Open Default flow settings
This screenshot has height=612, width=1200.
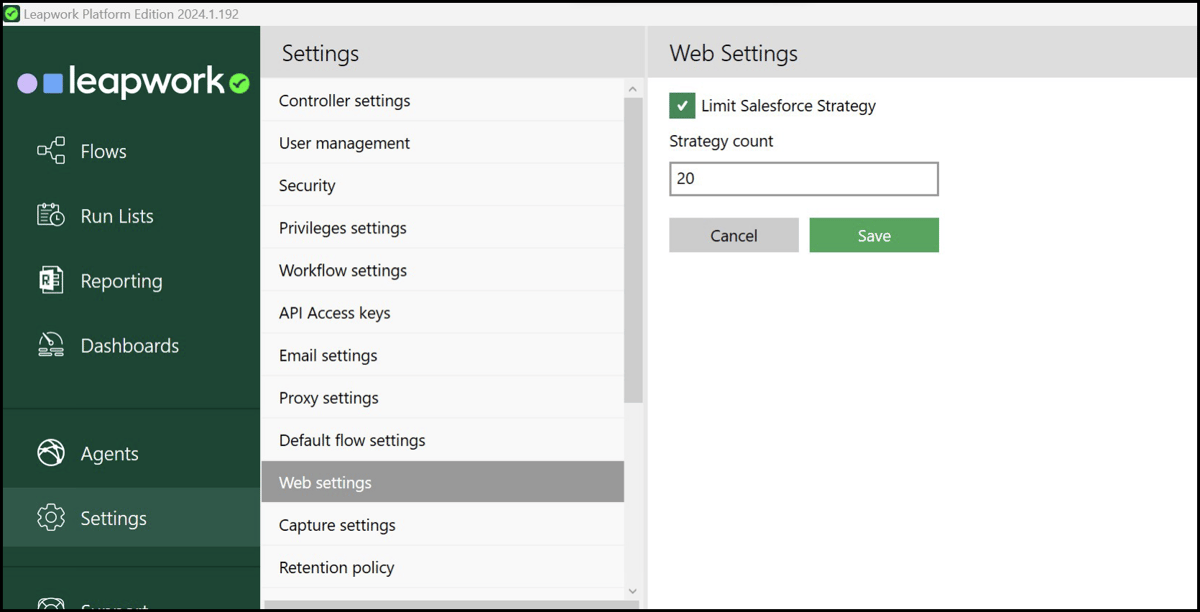351,439
